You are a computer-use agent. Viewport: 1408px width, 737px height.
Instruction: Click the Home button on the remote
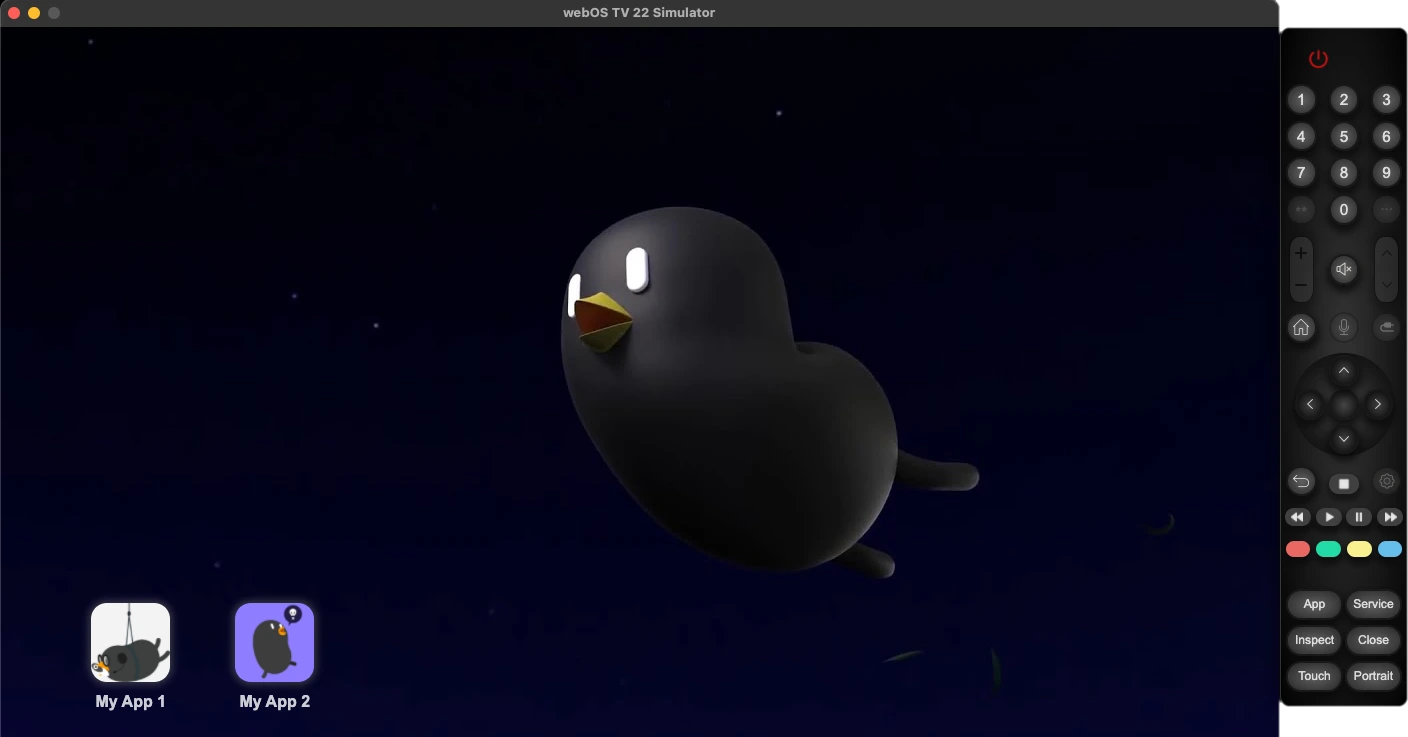point(1301,327)
